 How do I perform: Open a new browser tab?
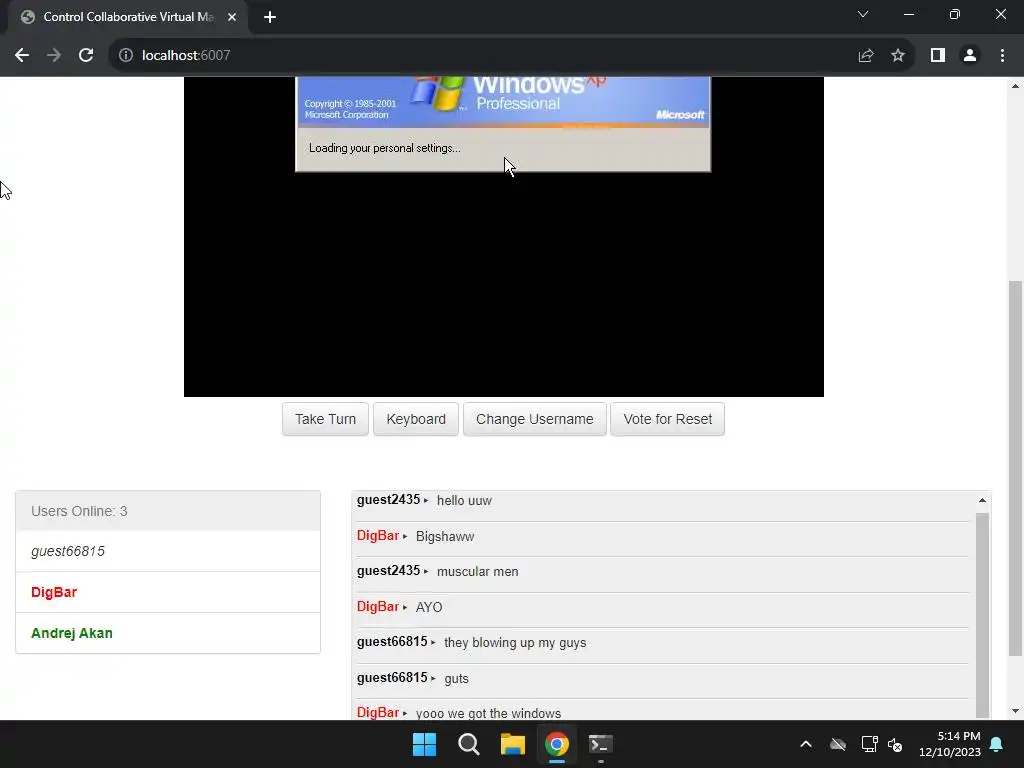(270, 17)
